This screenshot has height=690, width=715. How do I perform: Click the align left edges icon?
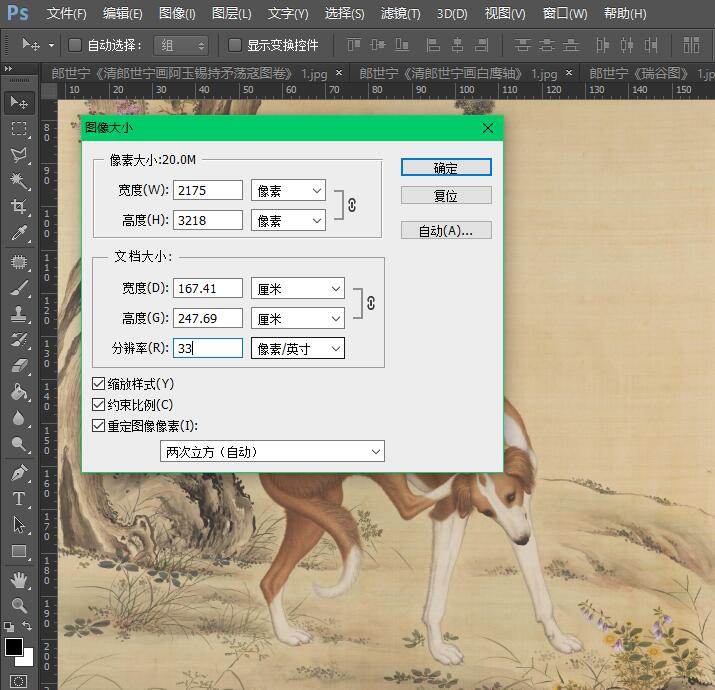pyautogui.click(x=433, y=45)
